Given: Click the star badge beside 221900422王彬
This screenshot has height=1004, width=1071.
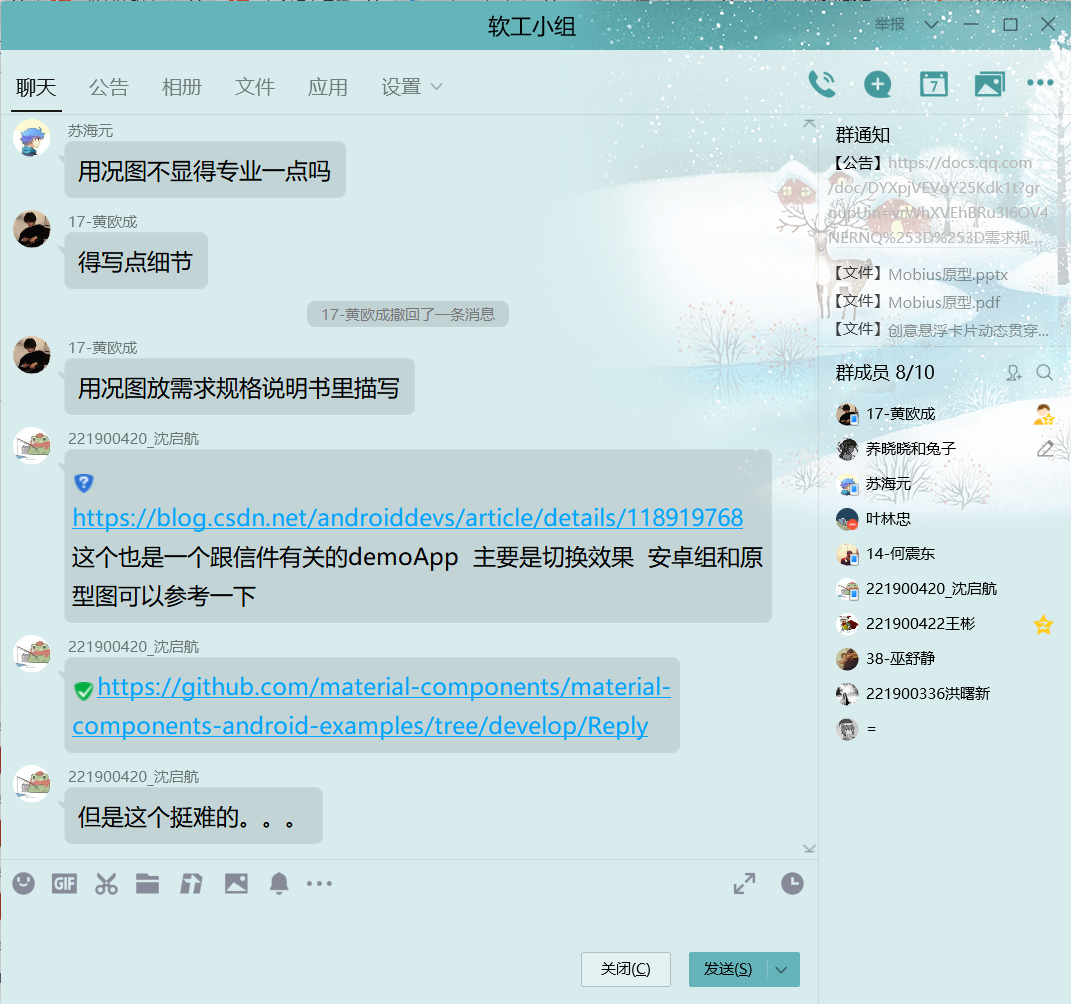Looking at the screenshot, I should pos(1044,624).
